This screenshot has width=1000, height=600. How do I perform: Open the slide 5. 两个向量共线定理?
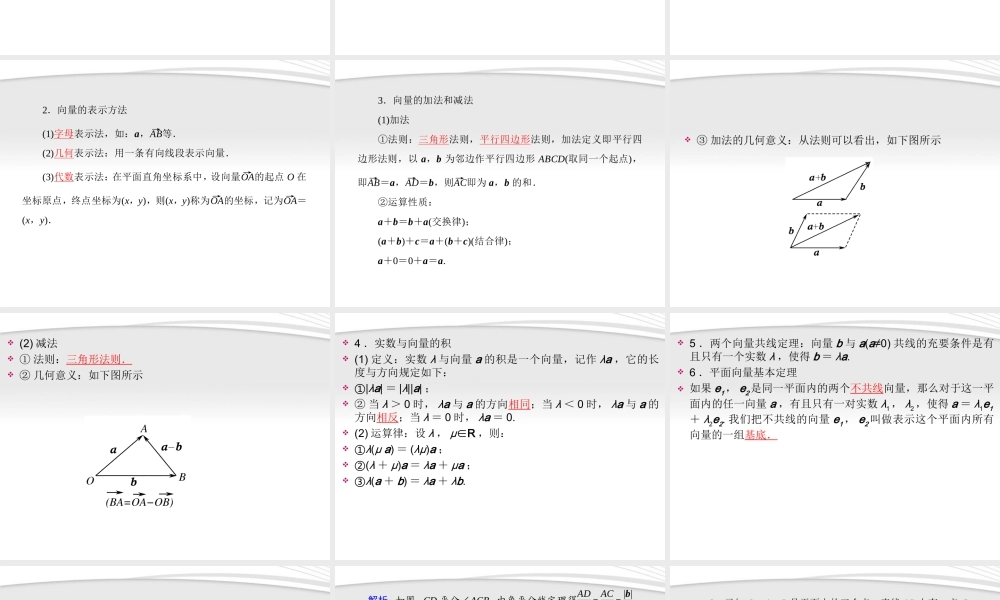pyautogui.click(x=835, y=436)
